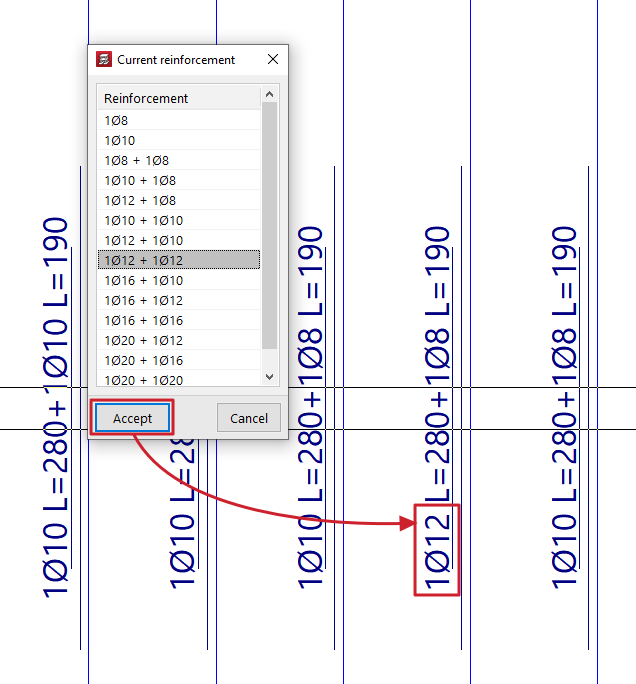Screen dimensions: 636x684
Task: Select the 1Ø16 + 1Ø12 row
Action: (x=179, y=300)
